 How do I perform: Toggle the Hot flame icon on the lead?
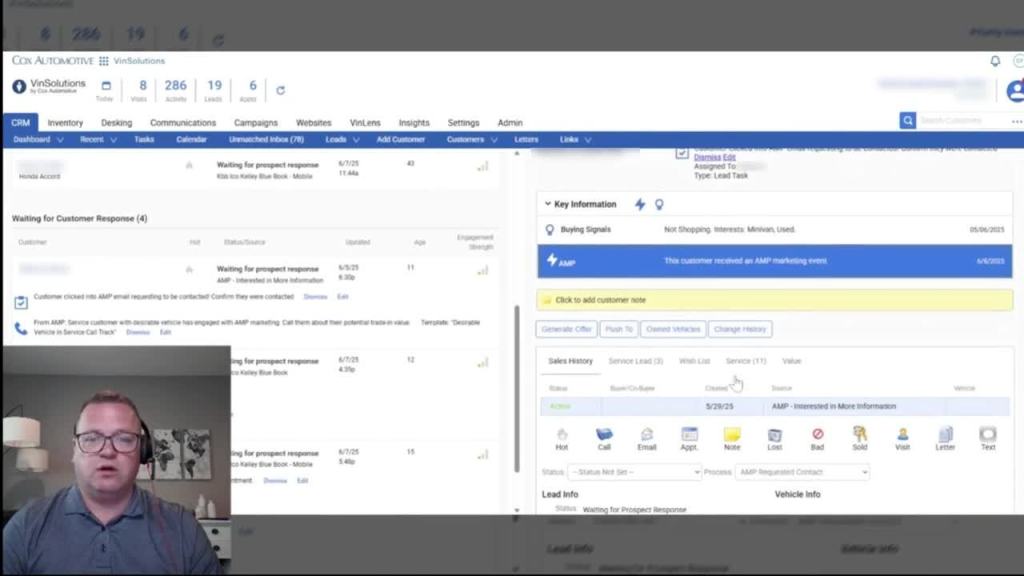point(562,435)
